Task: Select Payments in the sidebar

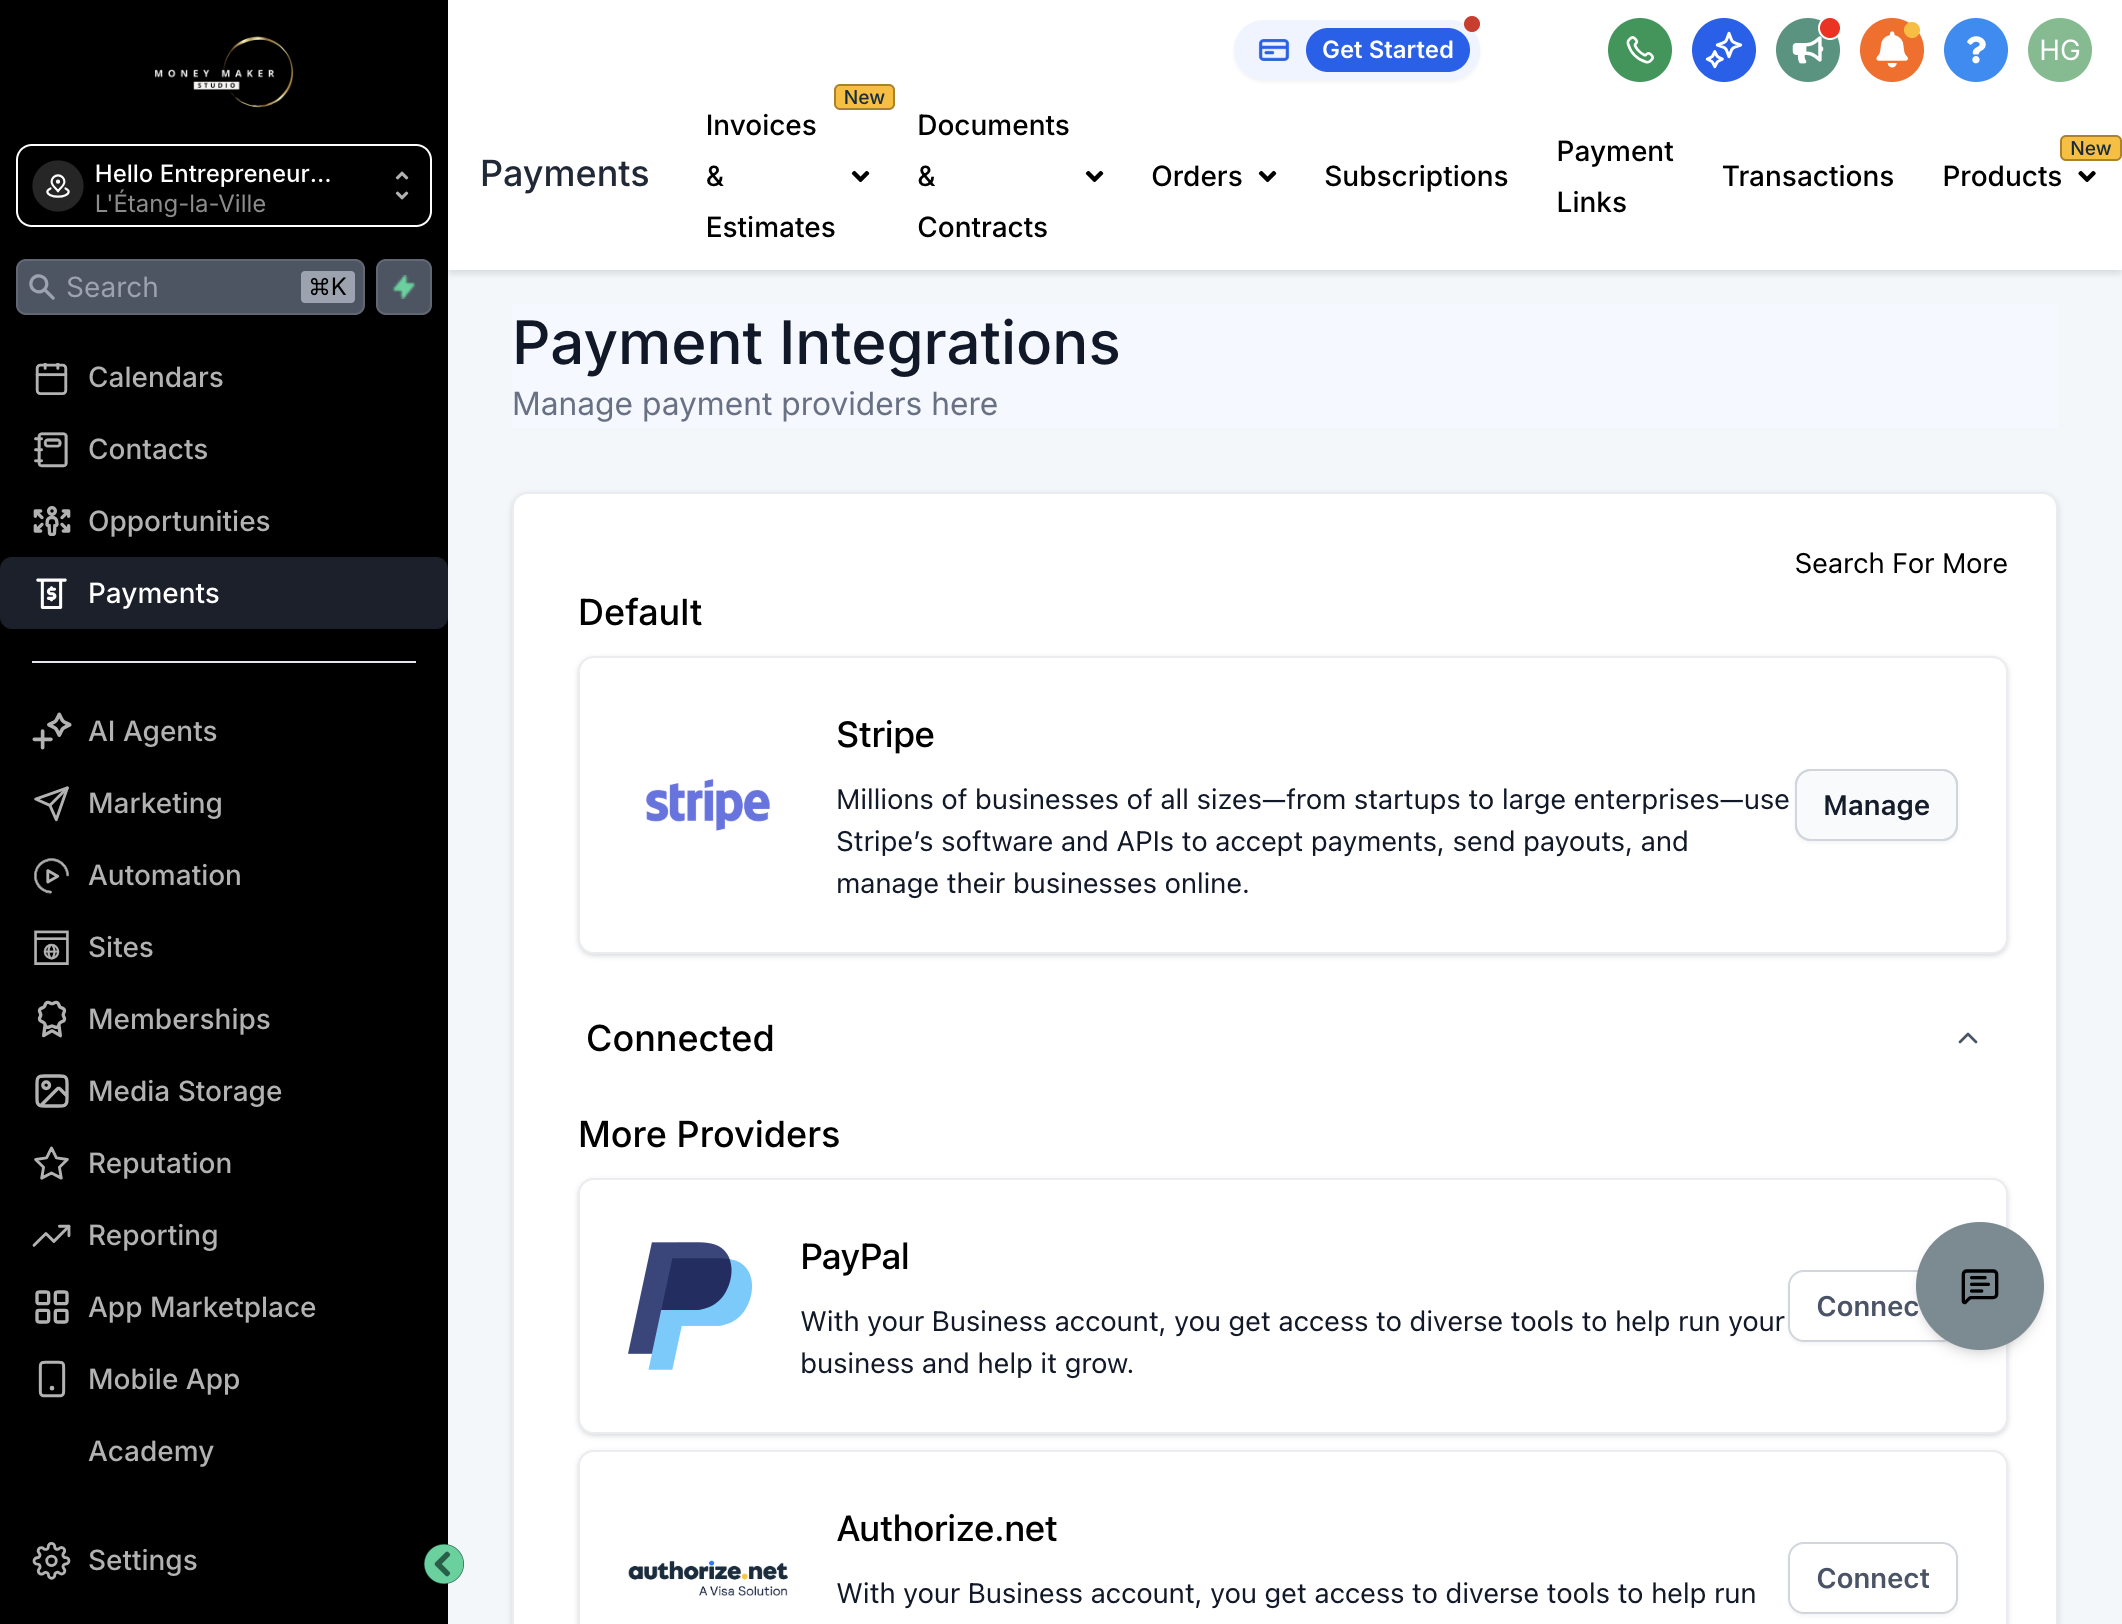Action: (224, 593)
